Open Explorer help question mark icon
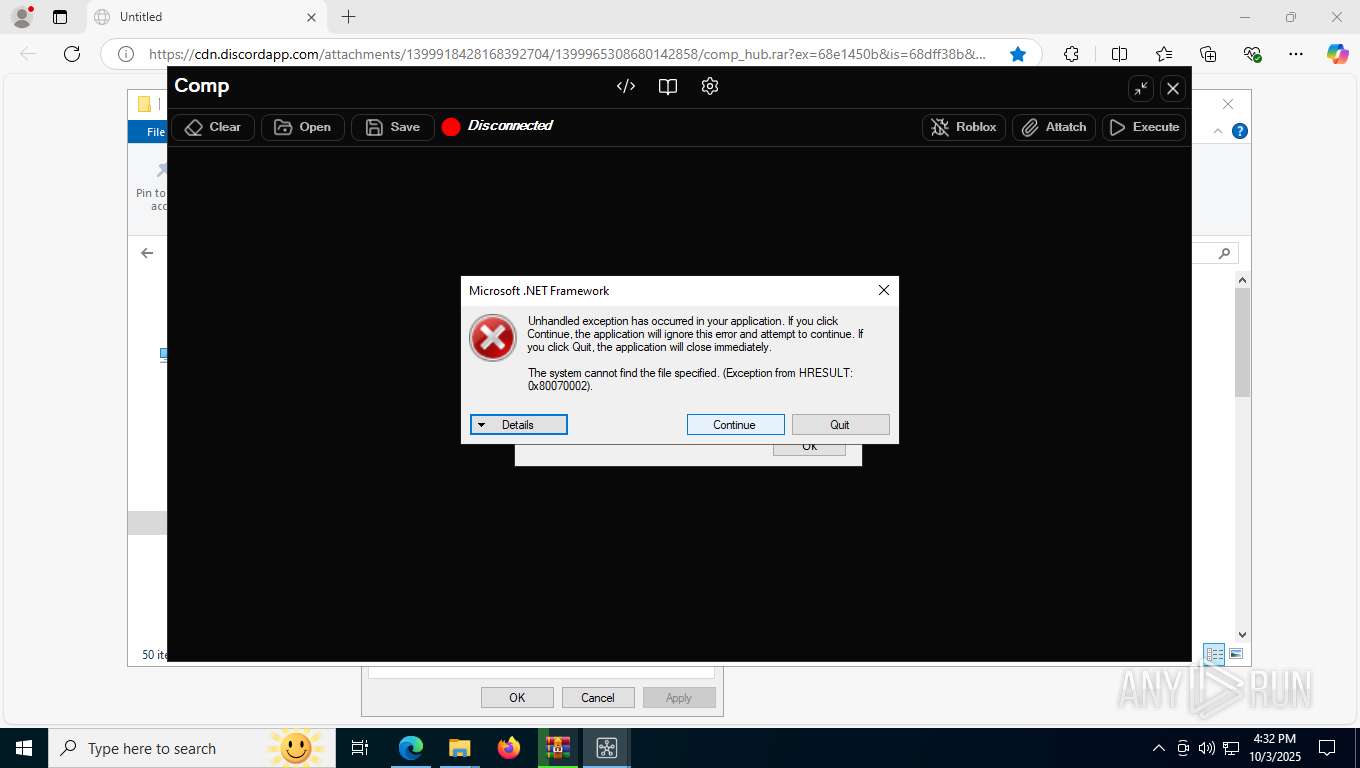Viewport: 1360px width, 768px height. [1240, 131]
